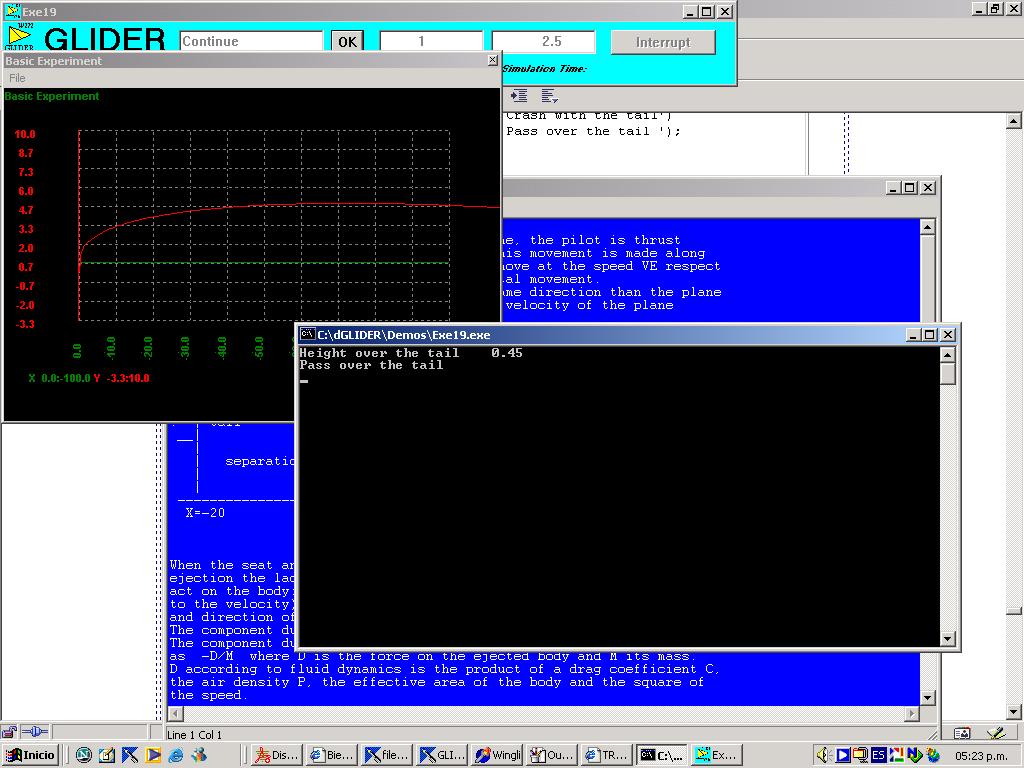Click the console scrollbar up arrow
Viewport: 1024px width, 768px height.
[948, 355]
